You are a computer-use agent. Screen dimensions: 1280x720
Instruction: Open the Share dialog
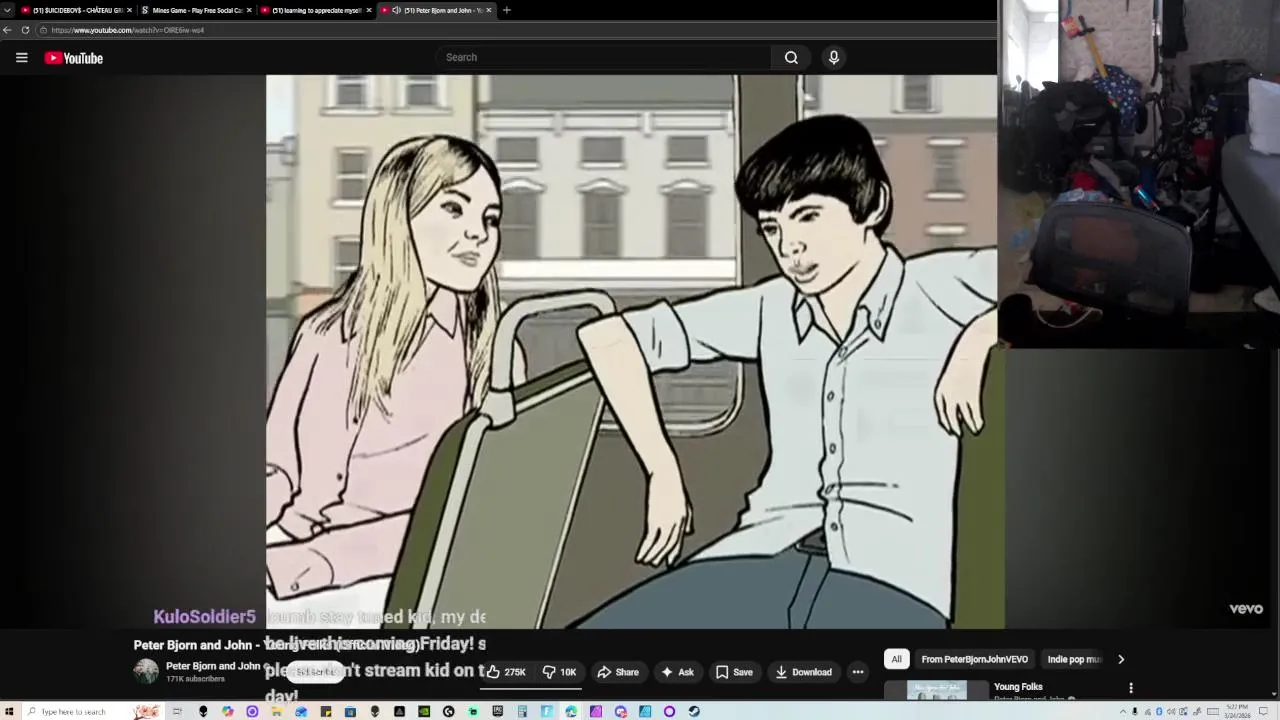point(618,672)
